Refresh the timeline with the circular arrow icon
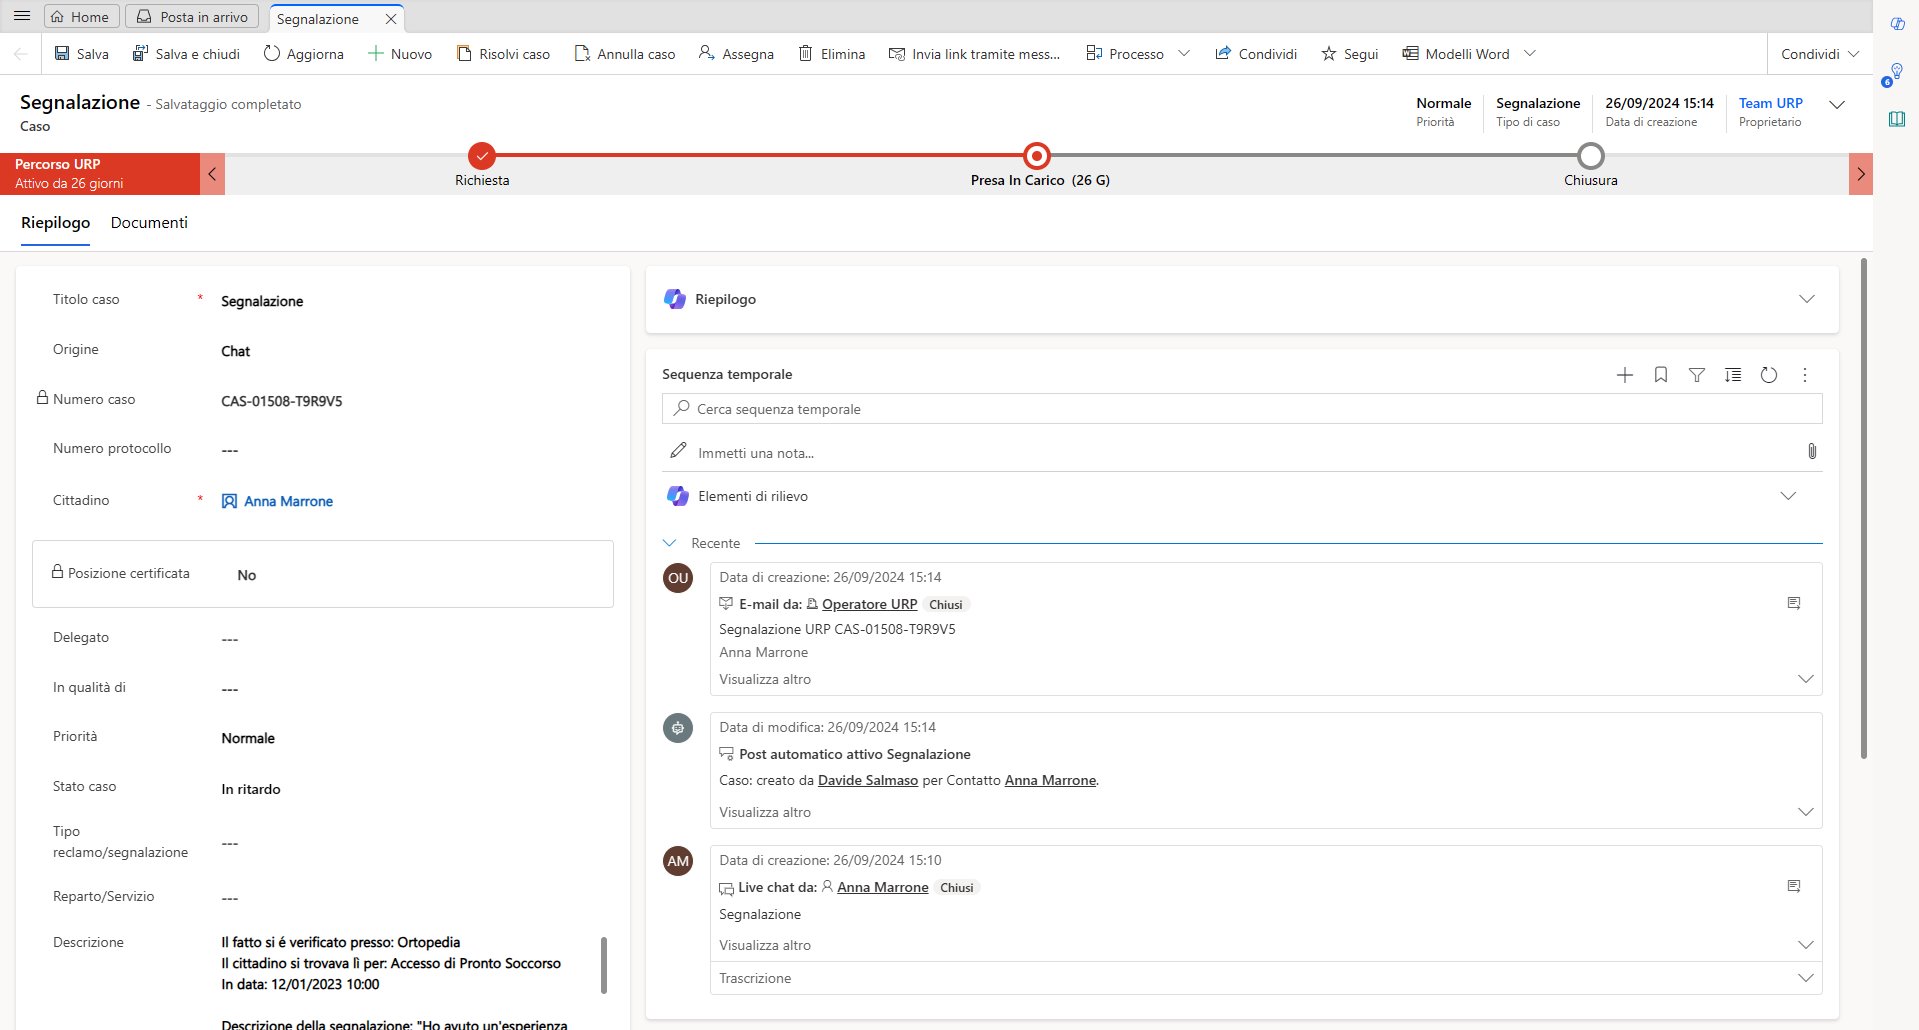 click(1768, 375)
